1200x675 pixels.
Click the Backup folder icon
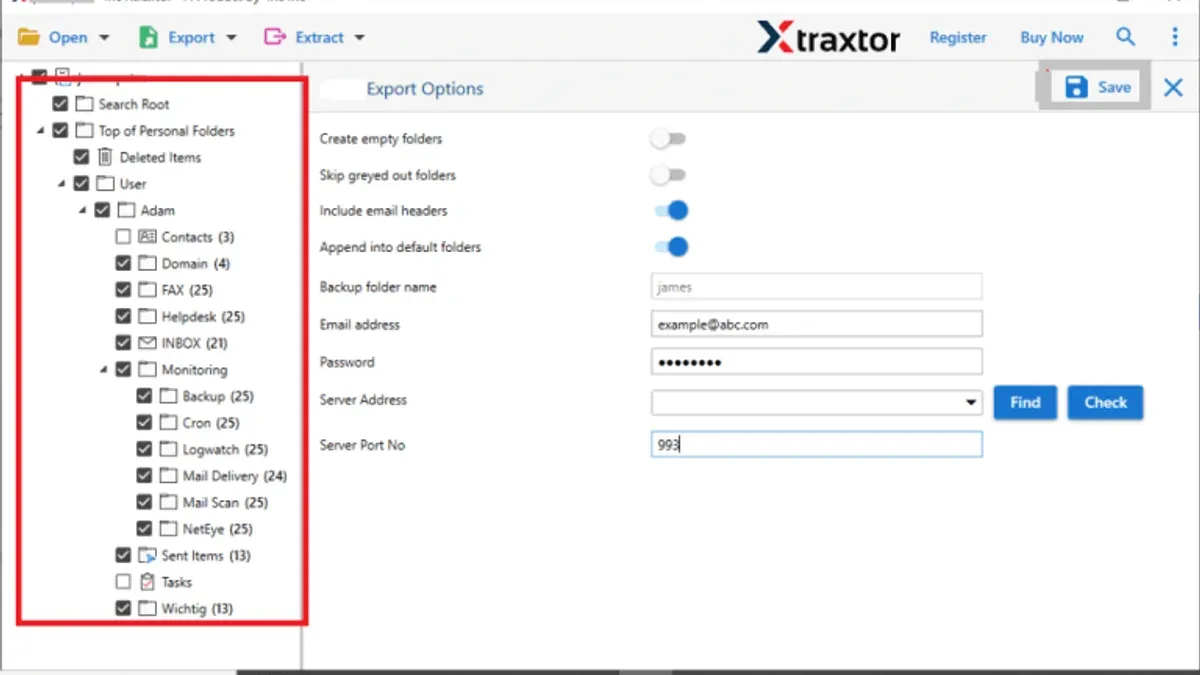click(168, 396)
